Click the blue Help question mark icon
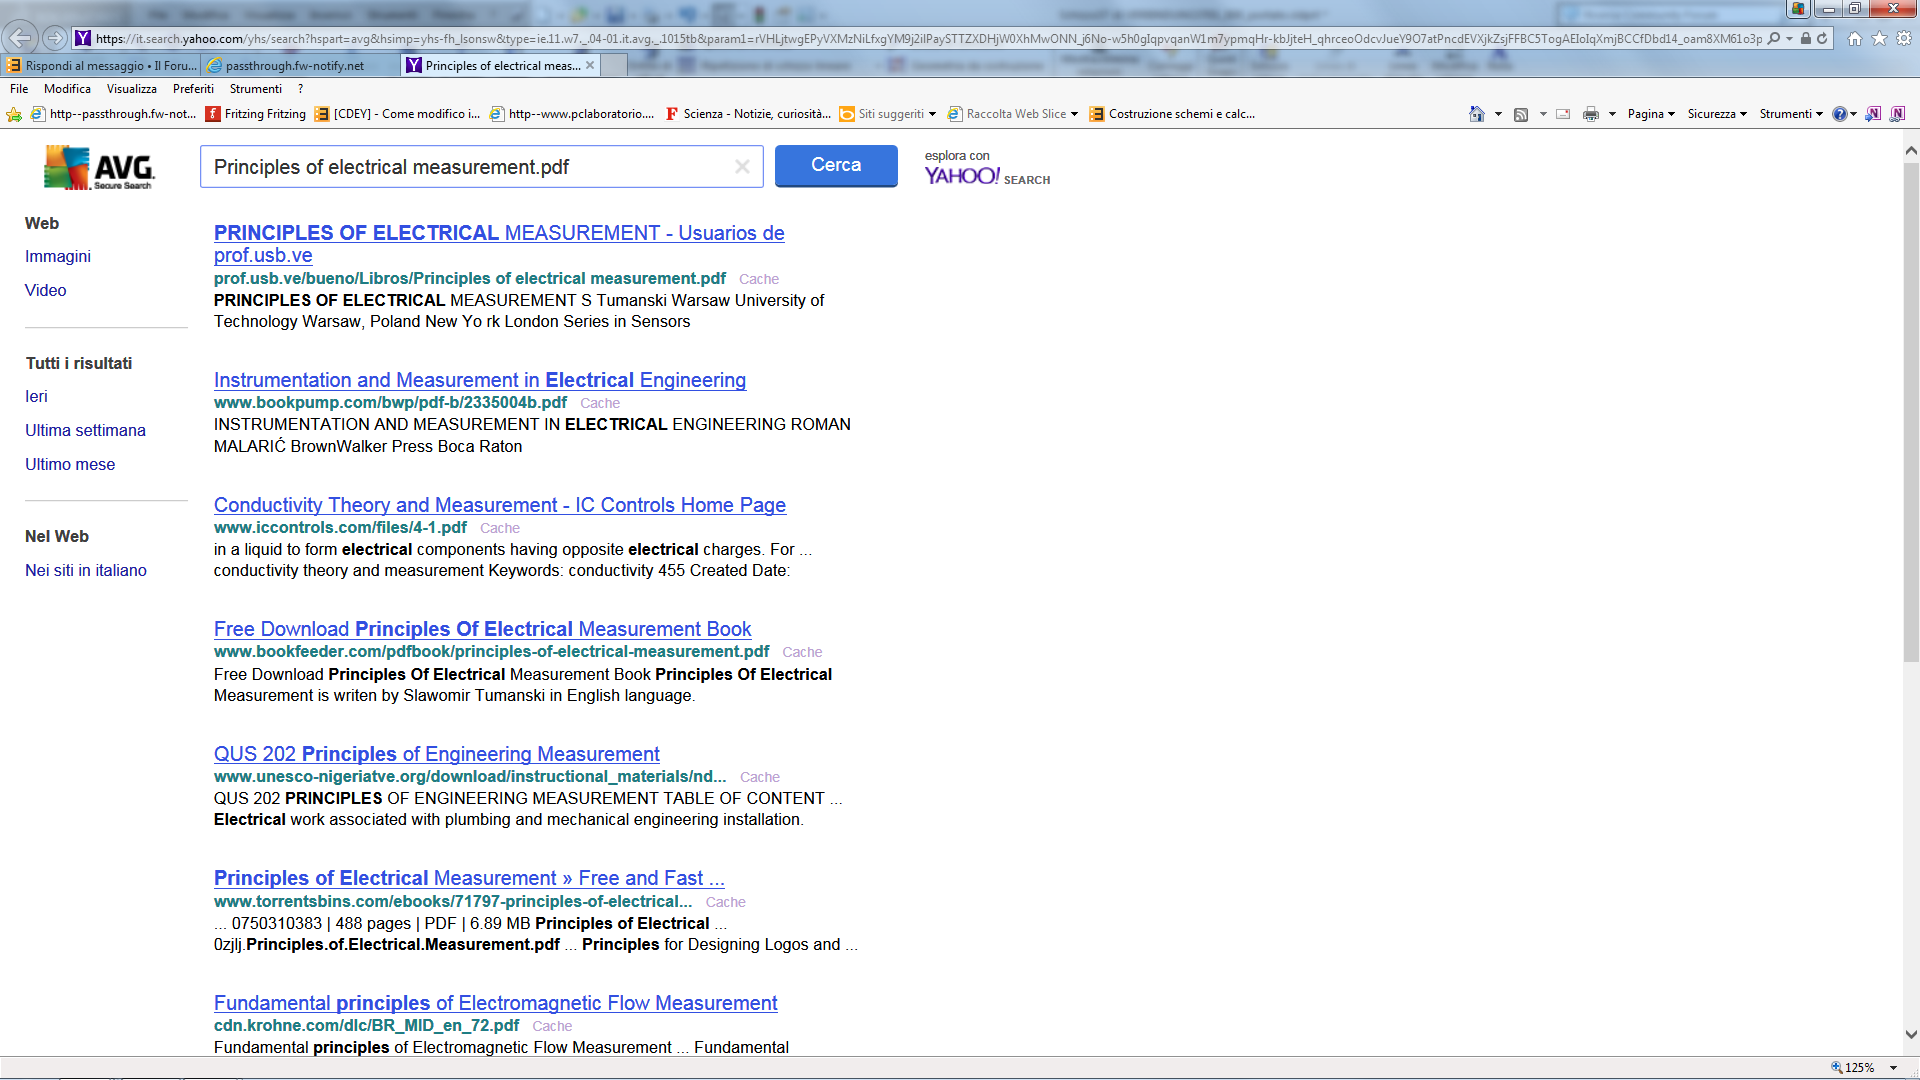 coord(1839,114)
